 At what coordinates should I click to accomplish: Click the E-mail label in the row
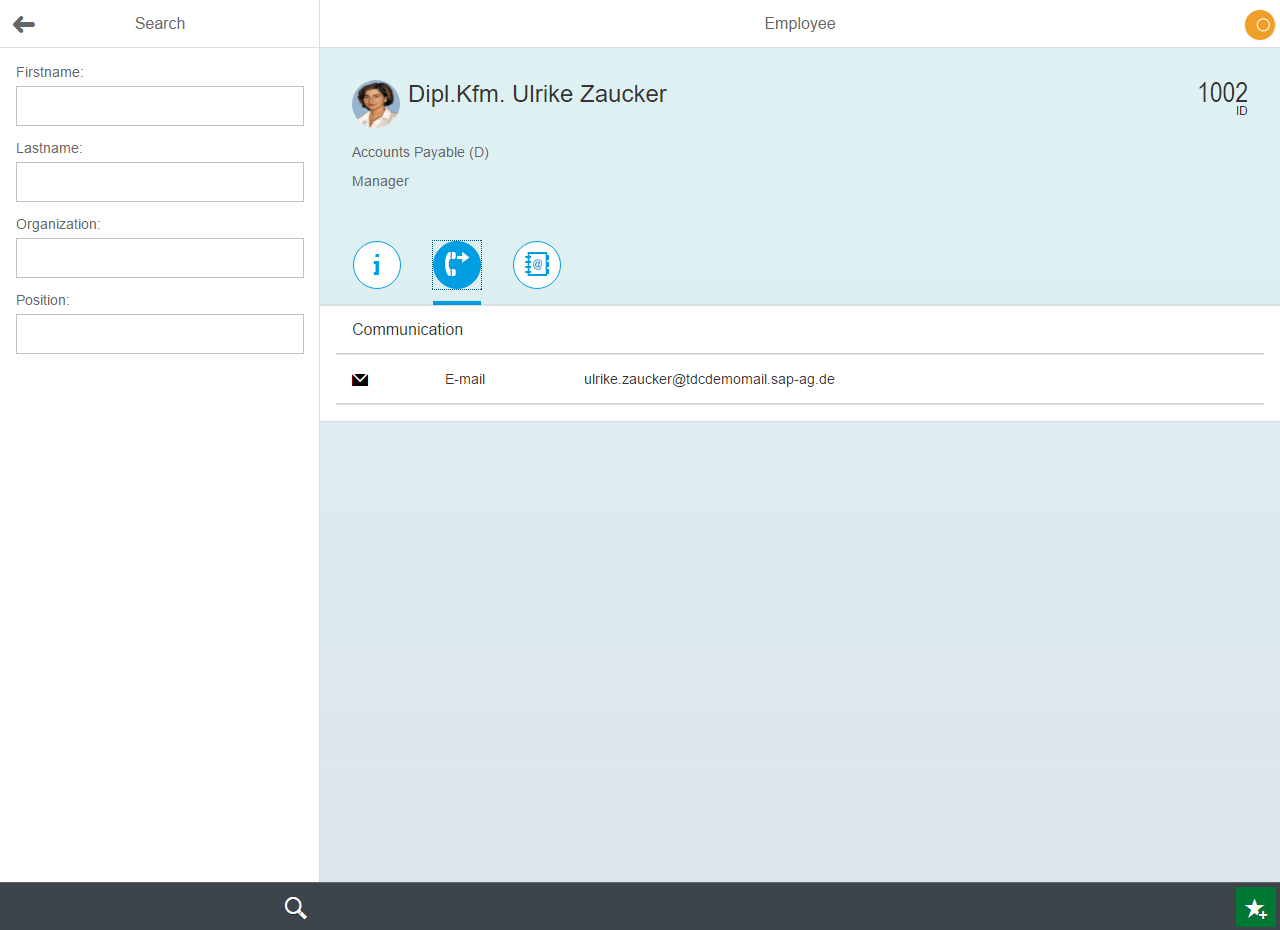click(465, 380)
